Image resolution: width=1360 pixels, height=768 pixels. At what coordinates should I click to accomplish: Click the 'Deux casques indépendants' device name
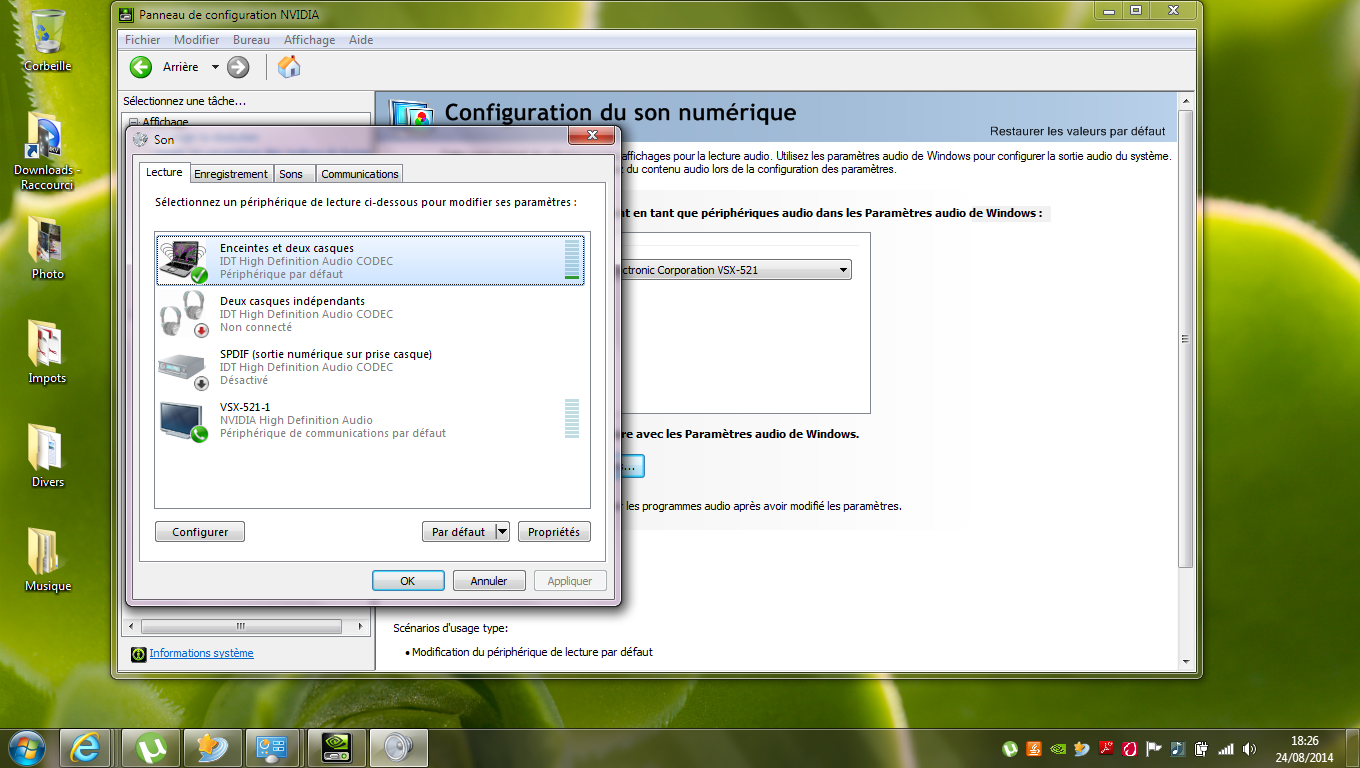tap(292, 301)
